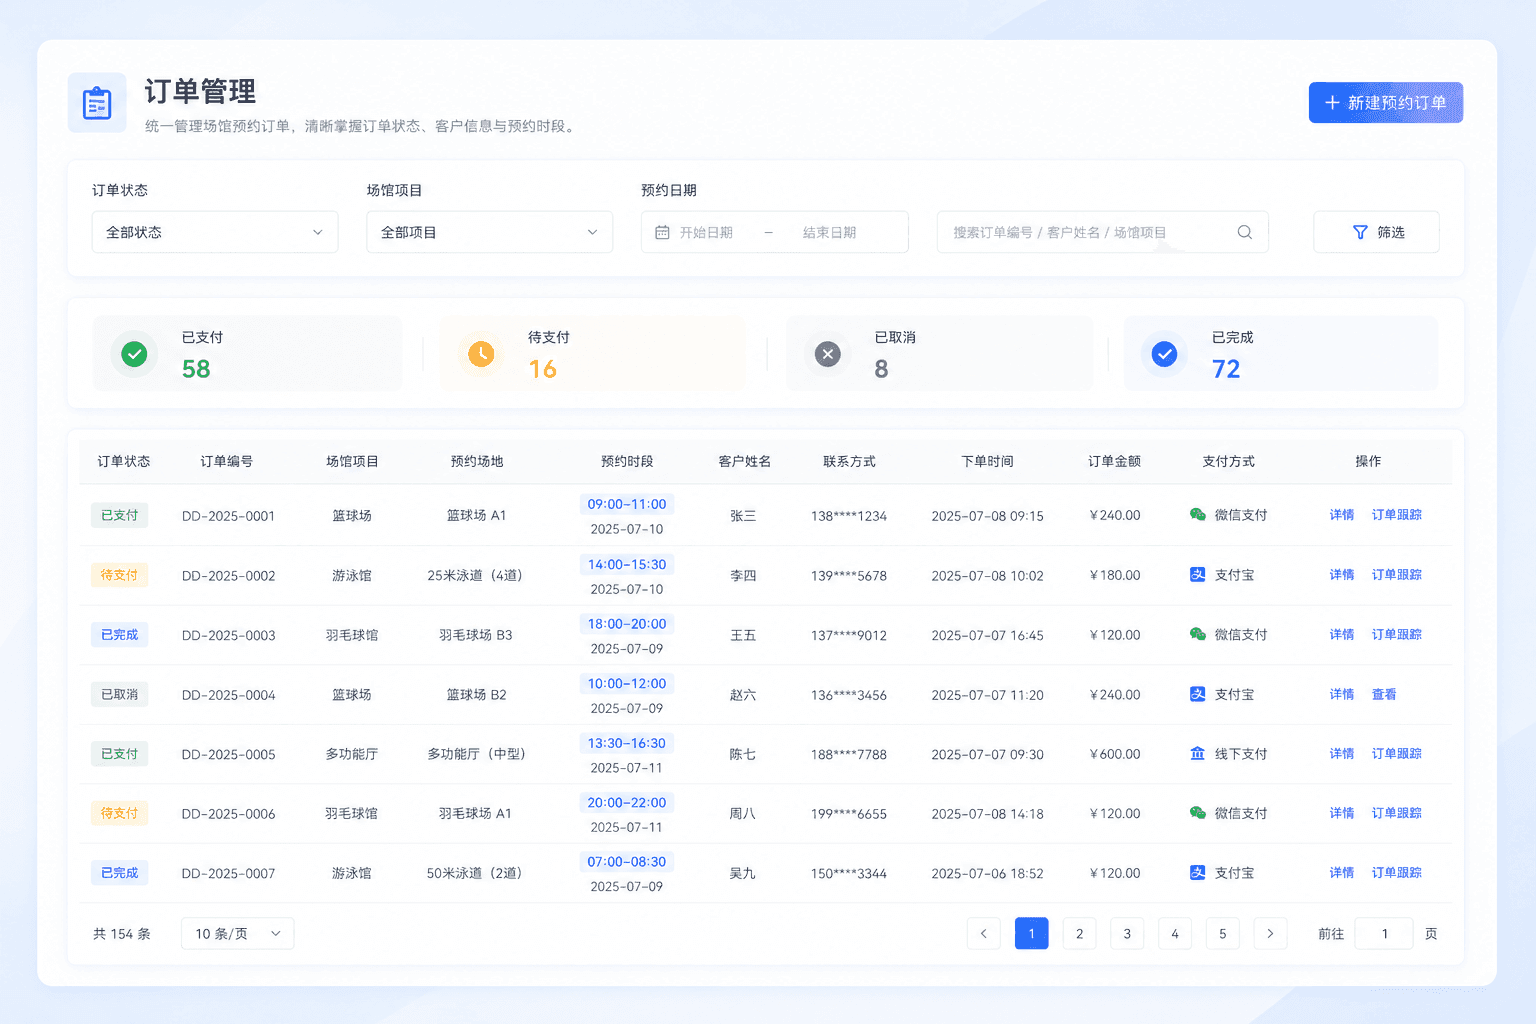
Task: Click WeChat pay icon in DD-2025-0001 row
Action: pyautogui.click(x=1197, y=515)
